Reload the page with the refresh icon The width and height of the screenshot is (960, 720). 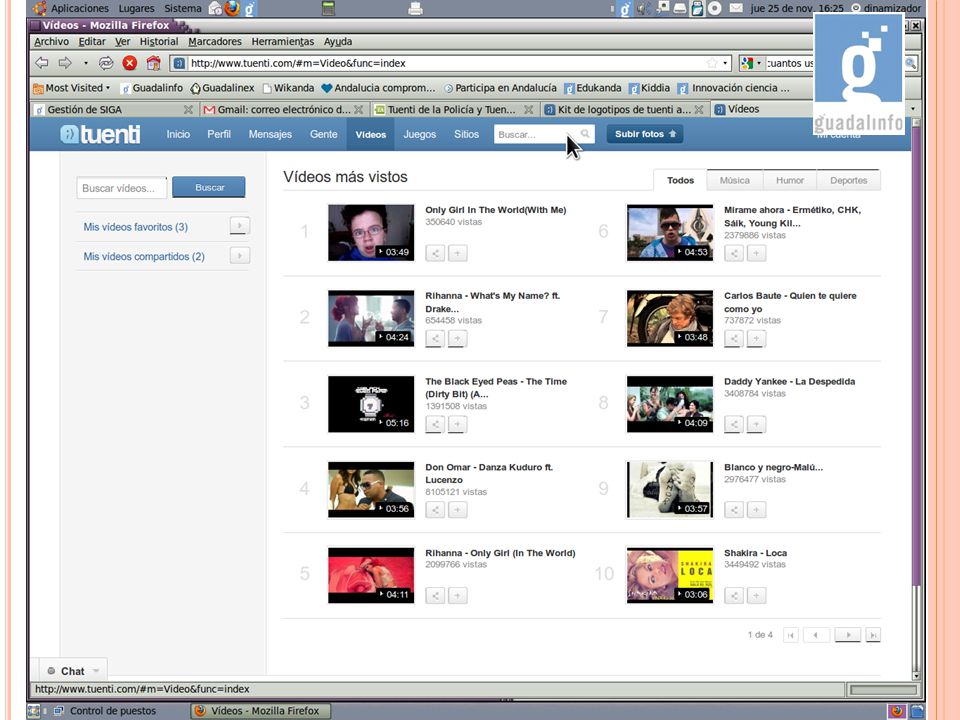point(106,63)
